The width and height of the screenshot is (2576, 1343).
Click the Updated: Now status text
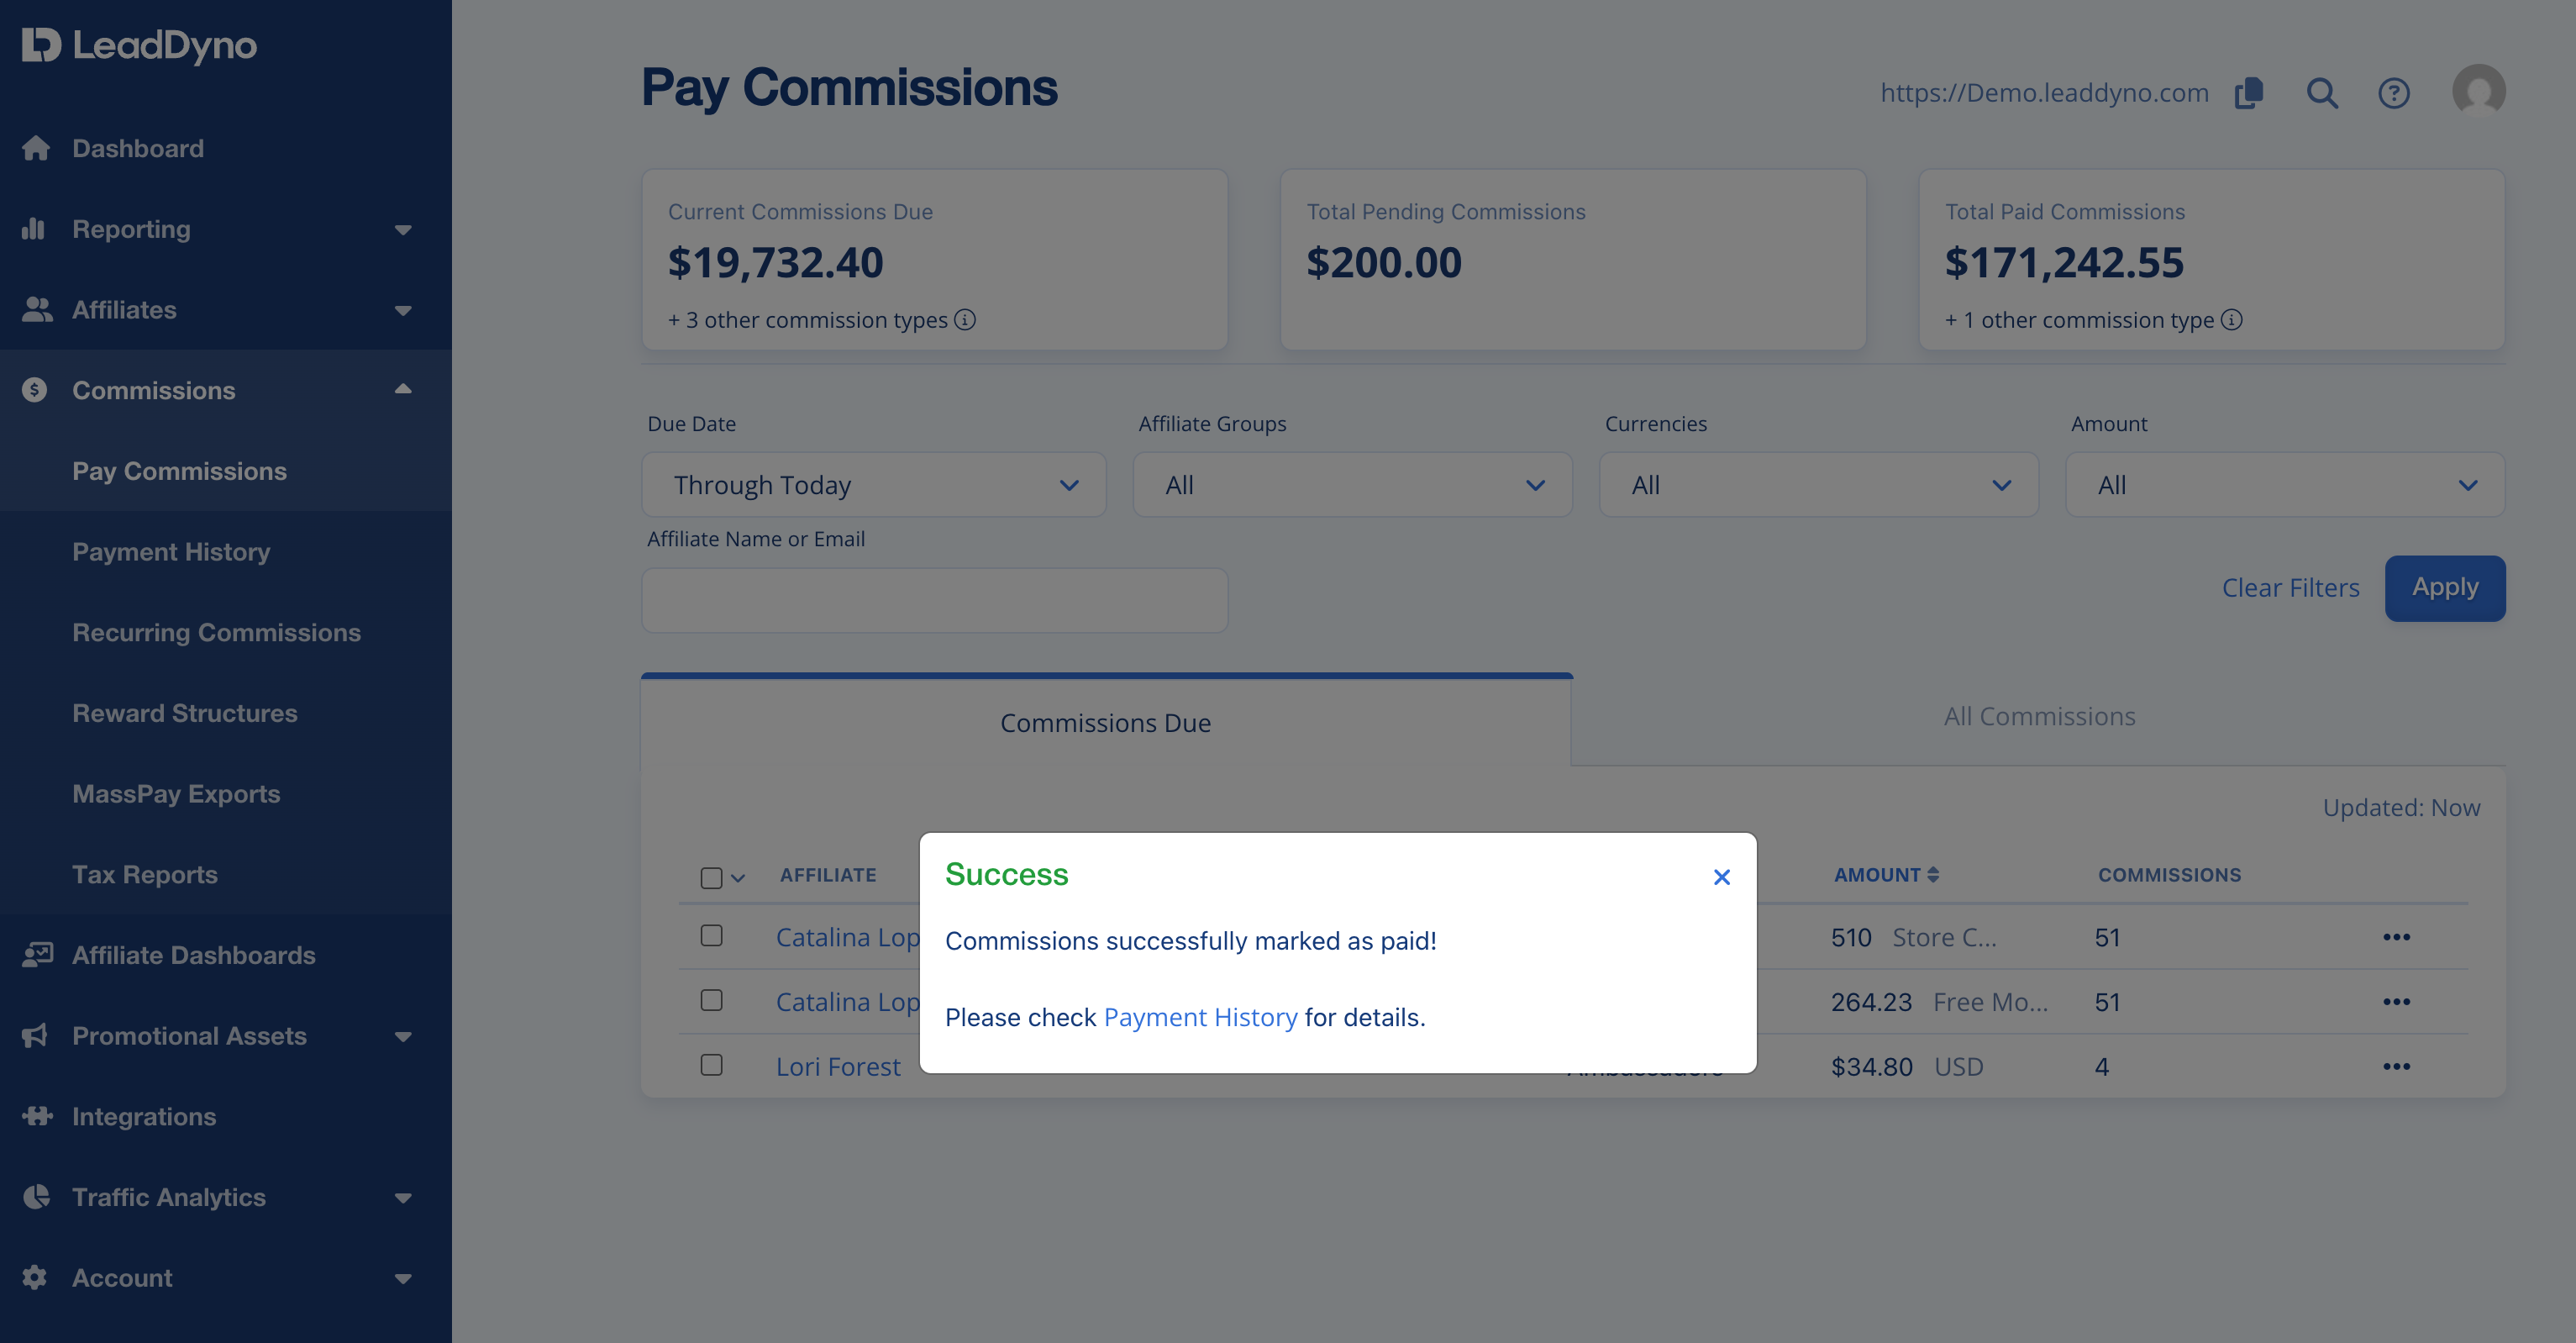pyautogui.click(x=2401, y=808)
